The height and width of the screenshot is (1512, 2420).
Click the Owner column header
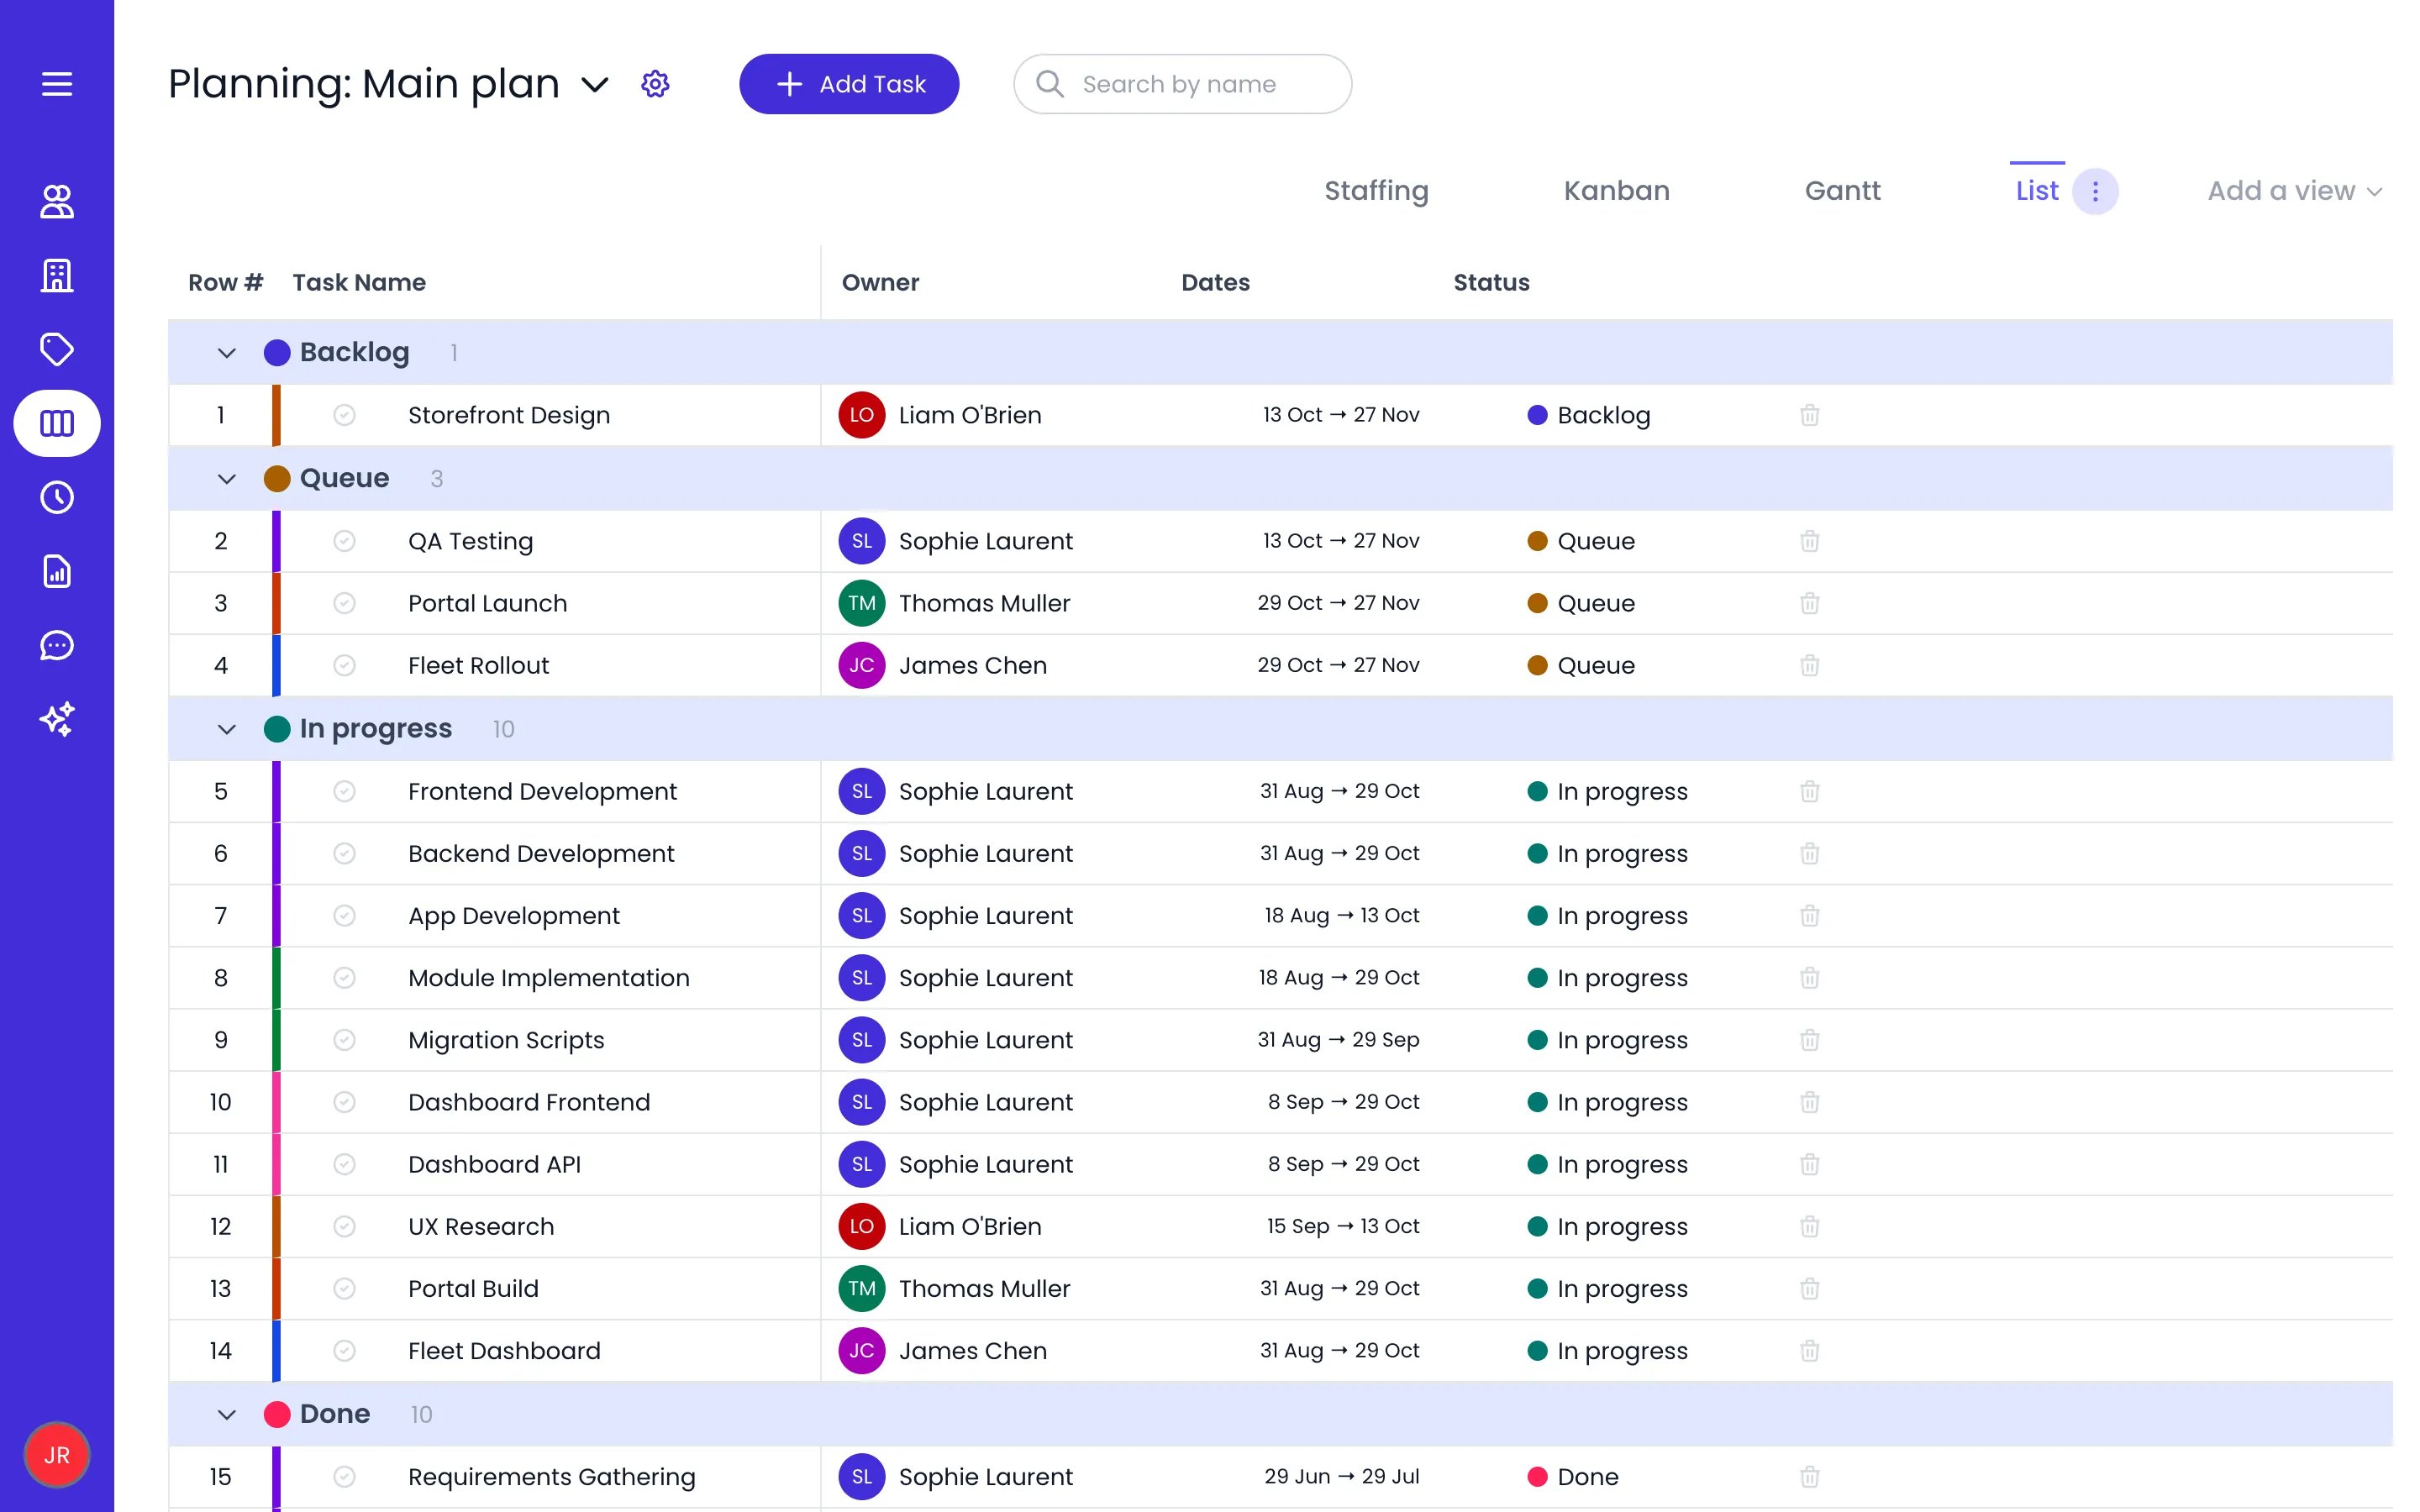click(880, 283)
